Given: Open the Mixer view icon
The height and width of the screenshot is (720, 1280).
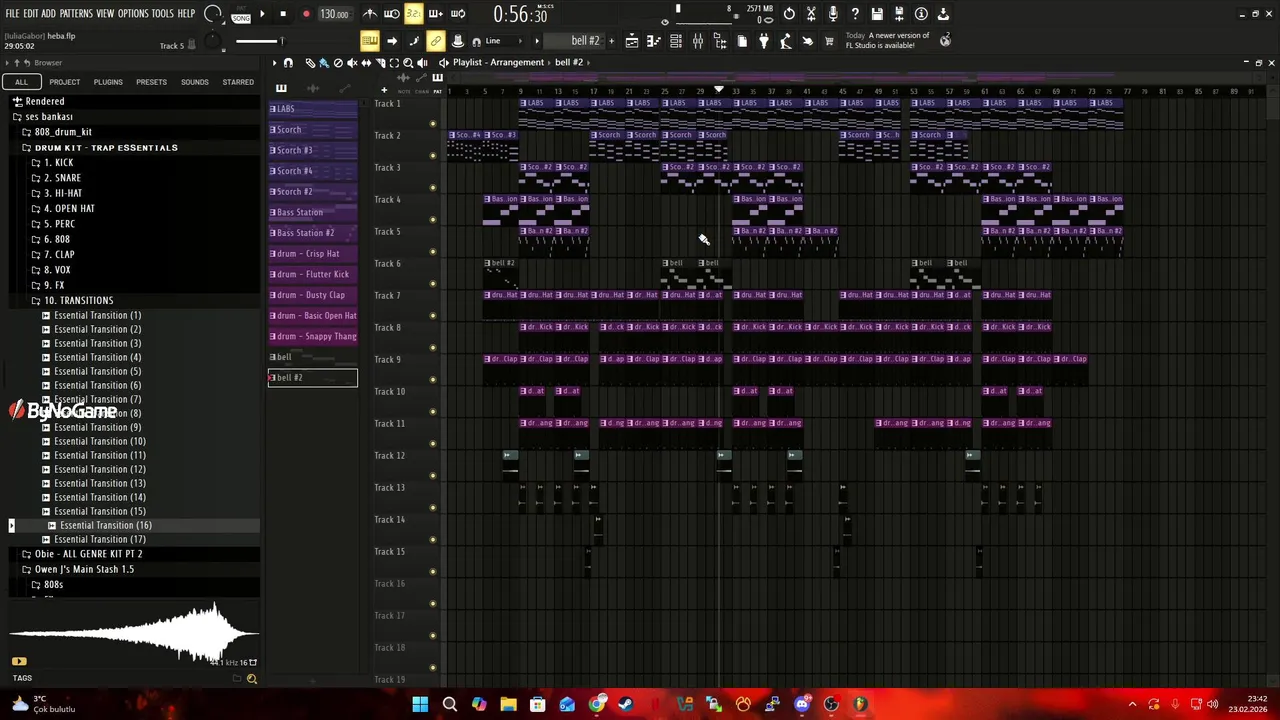Looking at the screenshot, I should pyautogui.click(x=698, y=41).
